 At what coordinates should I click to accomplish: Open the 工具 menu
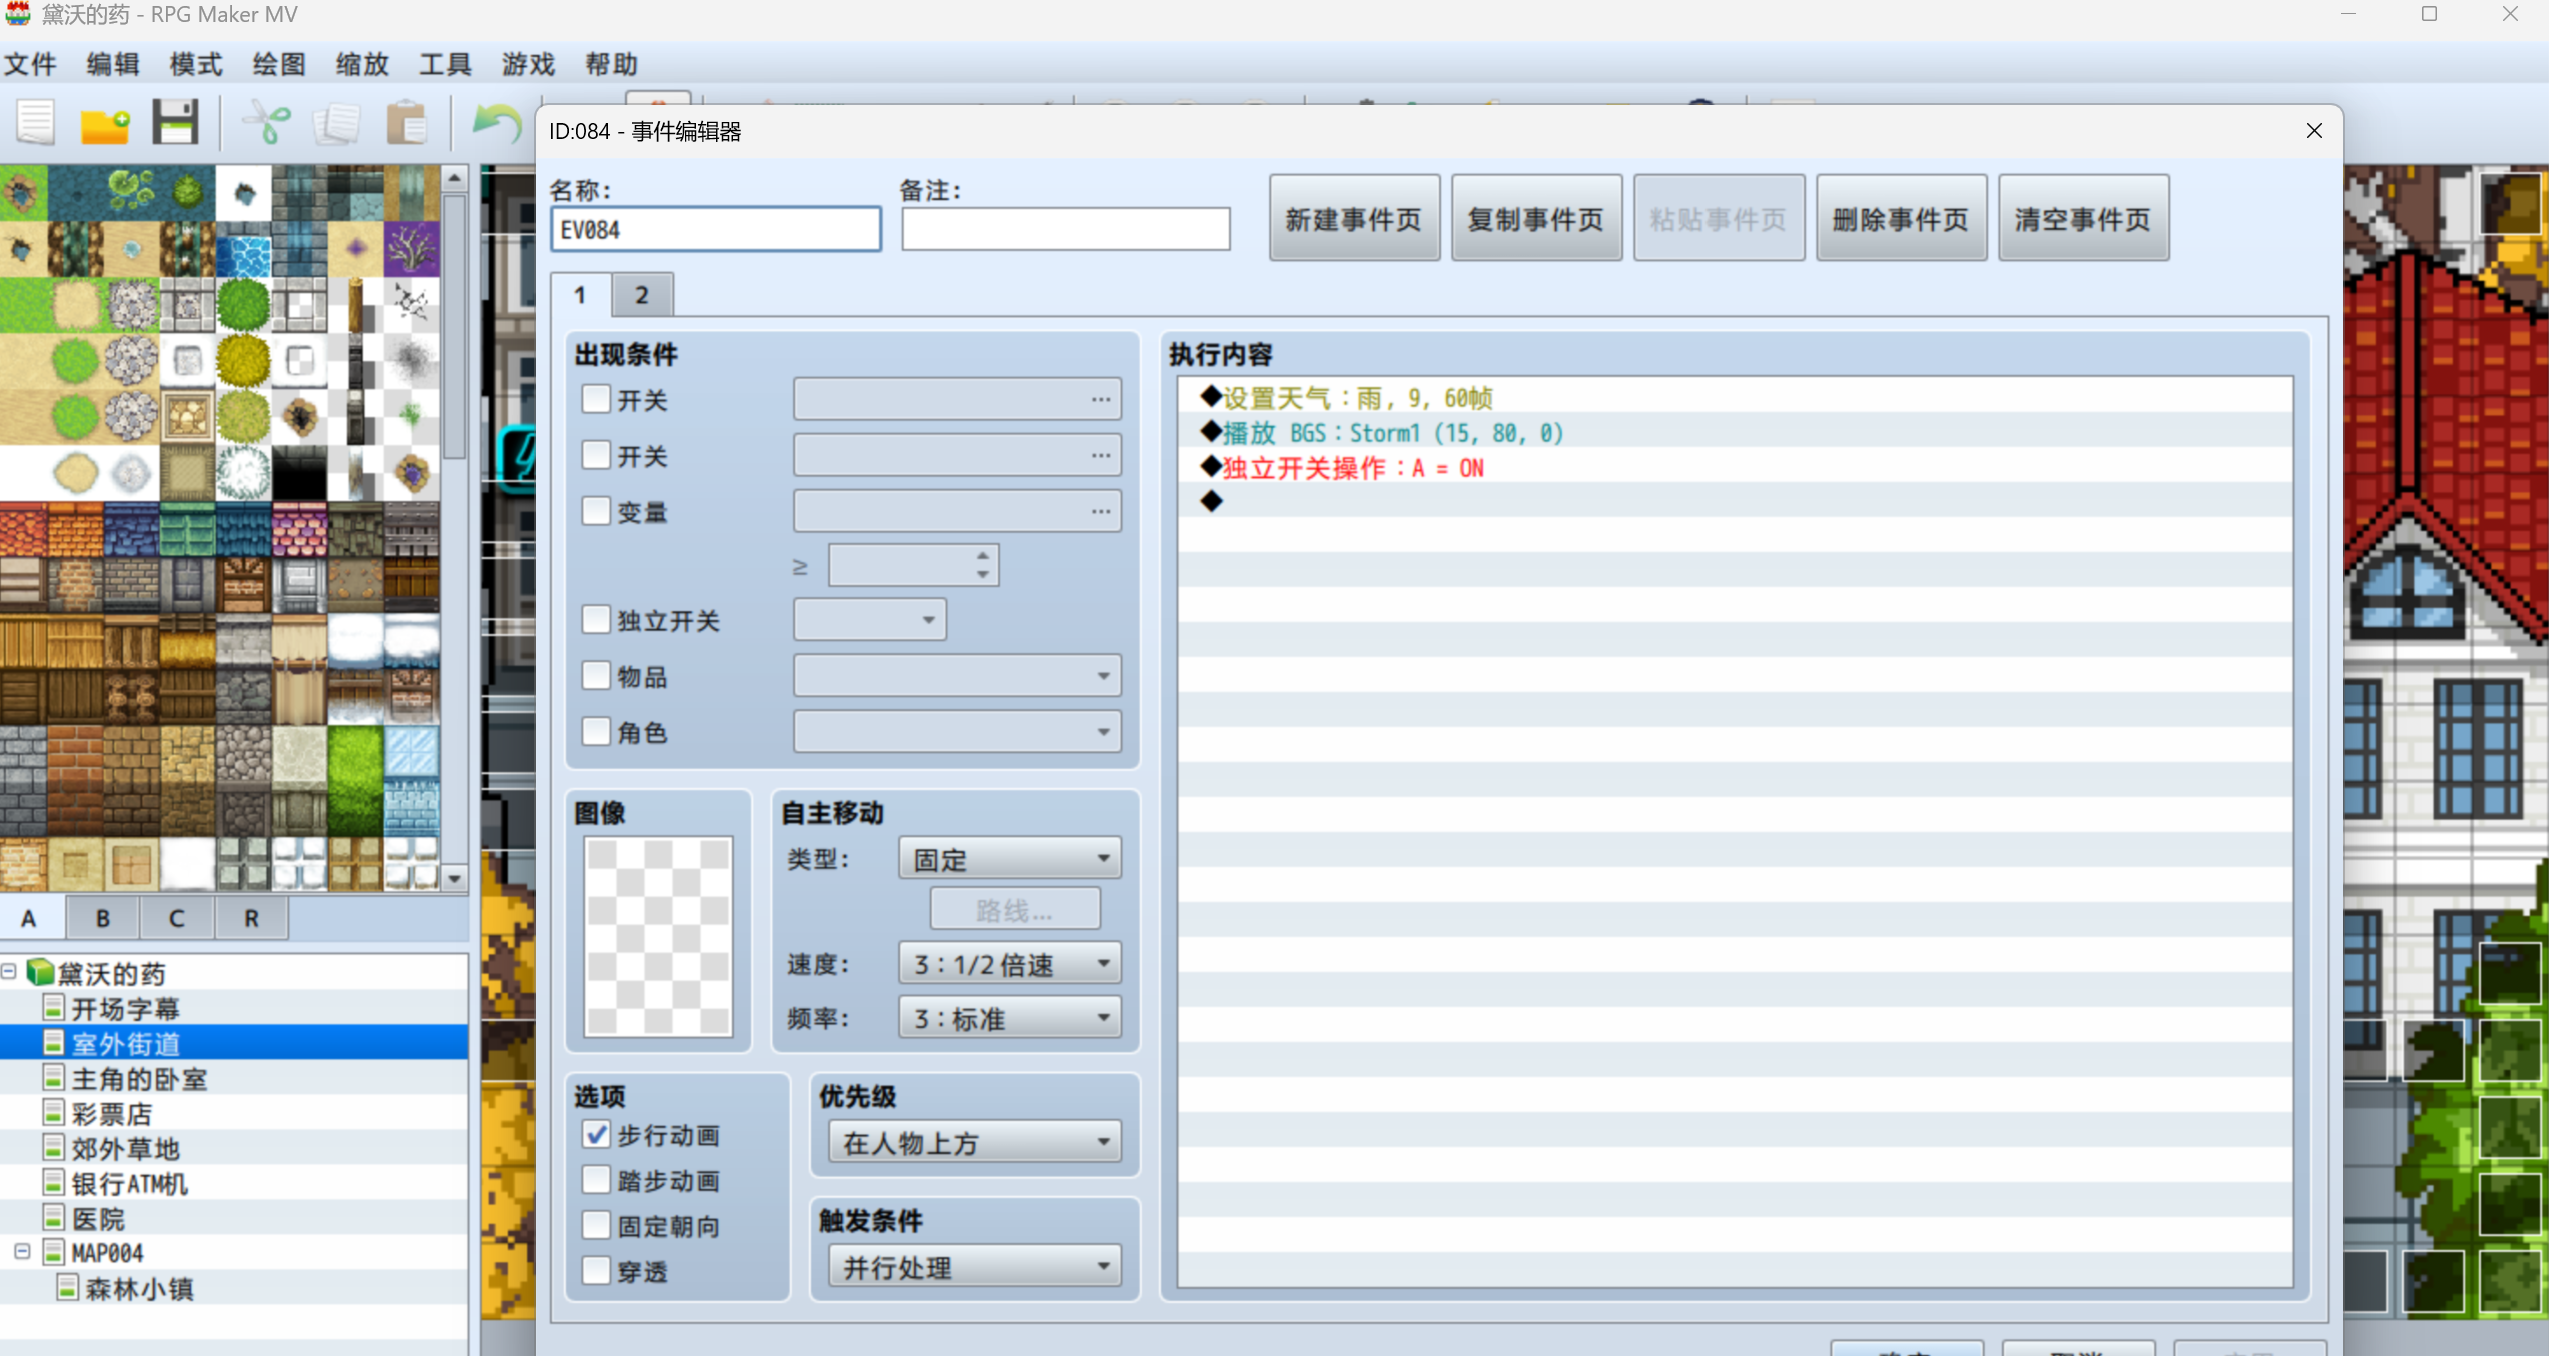(444, 65)
